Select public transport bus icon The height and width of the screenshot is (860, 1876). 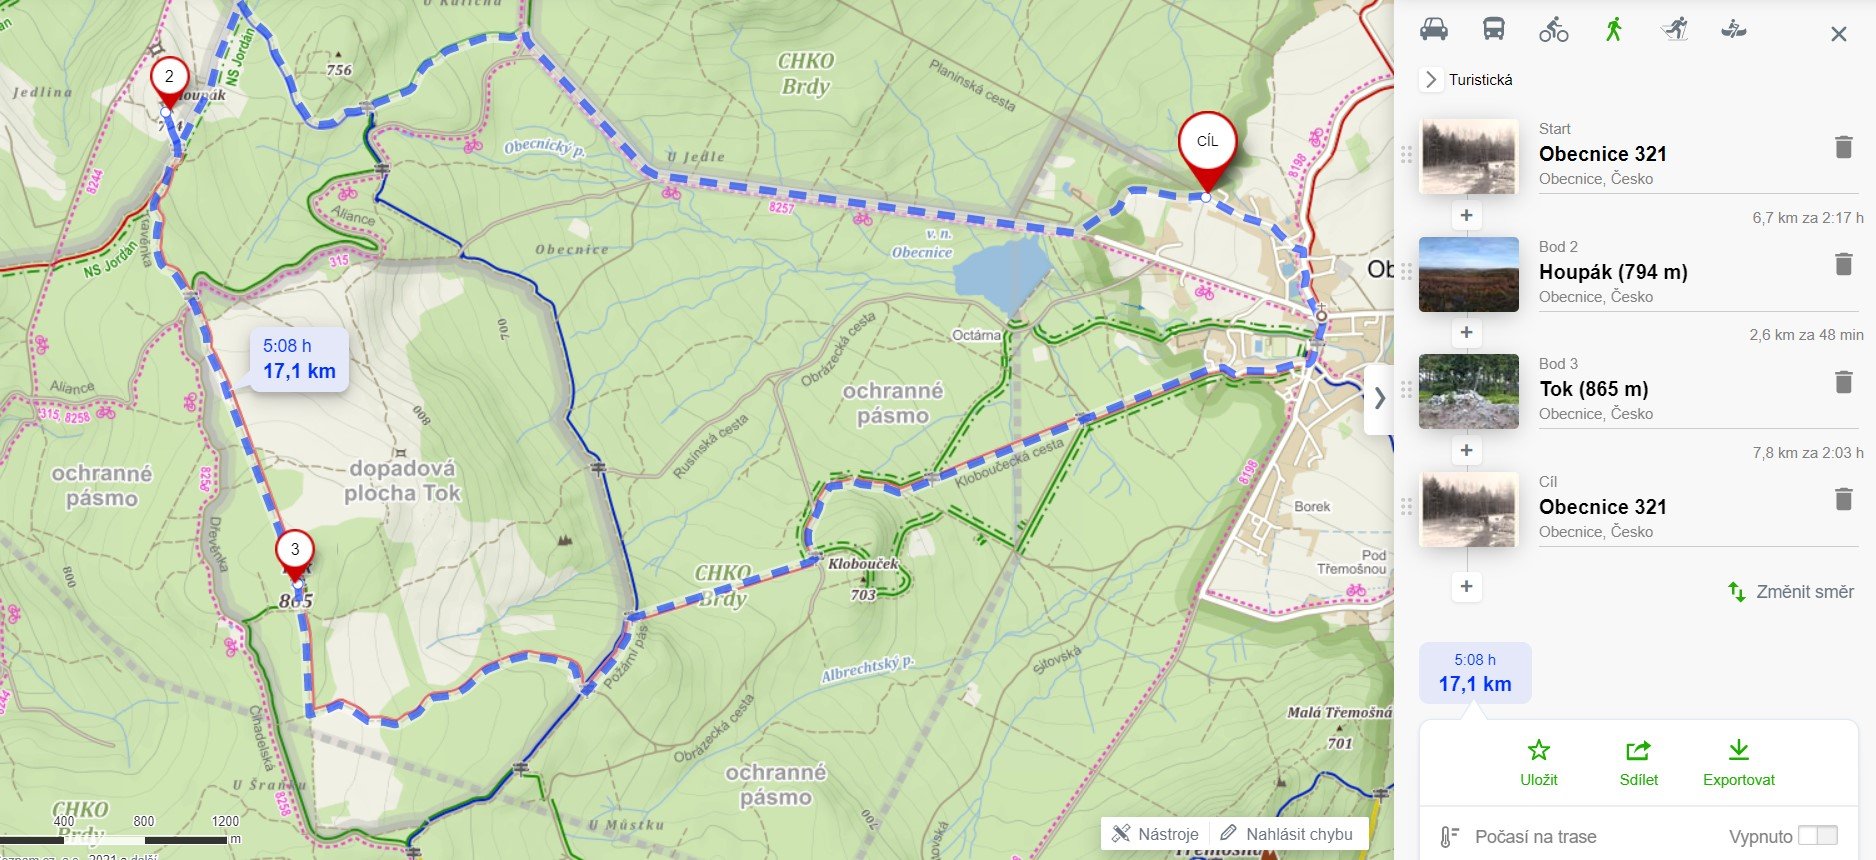pos(1494,29)
